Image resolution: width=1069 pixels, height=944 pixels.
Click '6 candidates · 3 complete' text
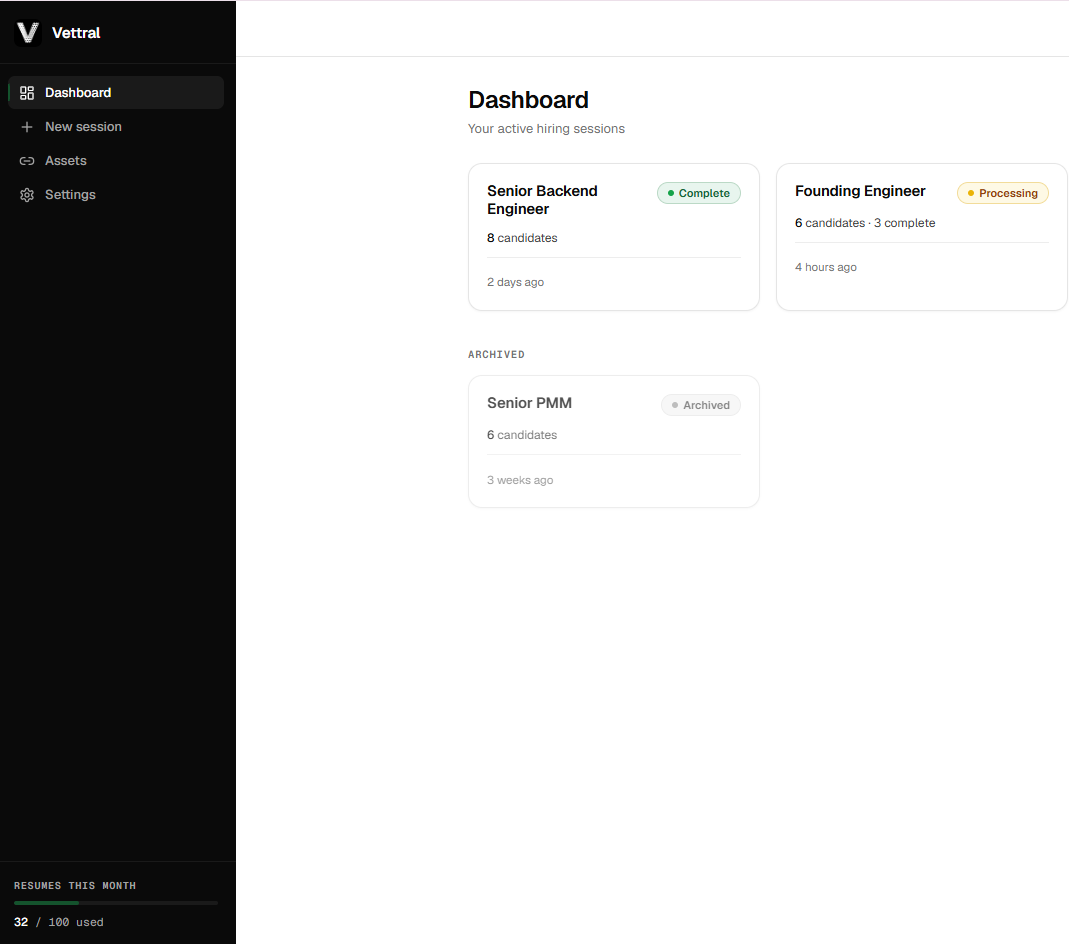865,223
